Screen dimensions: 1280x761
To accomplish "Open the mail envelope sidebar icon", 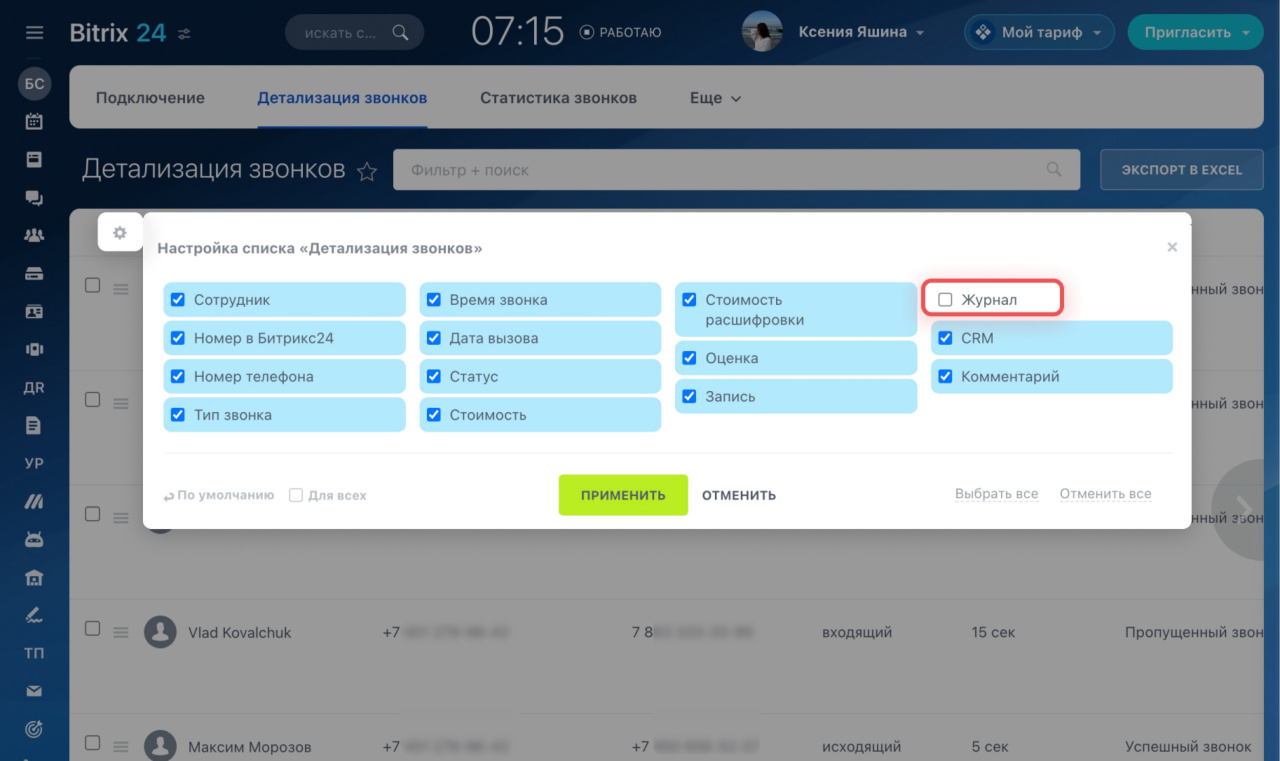I will click(x=34, y=691).
